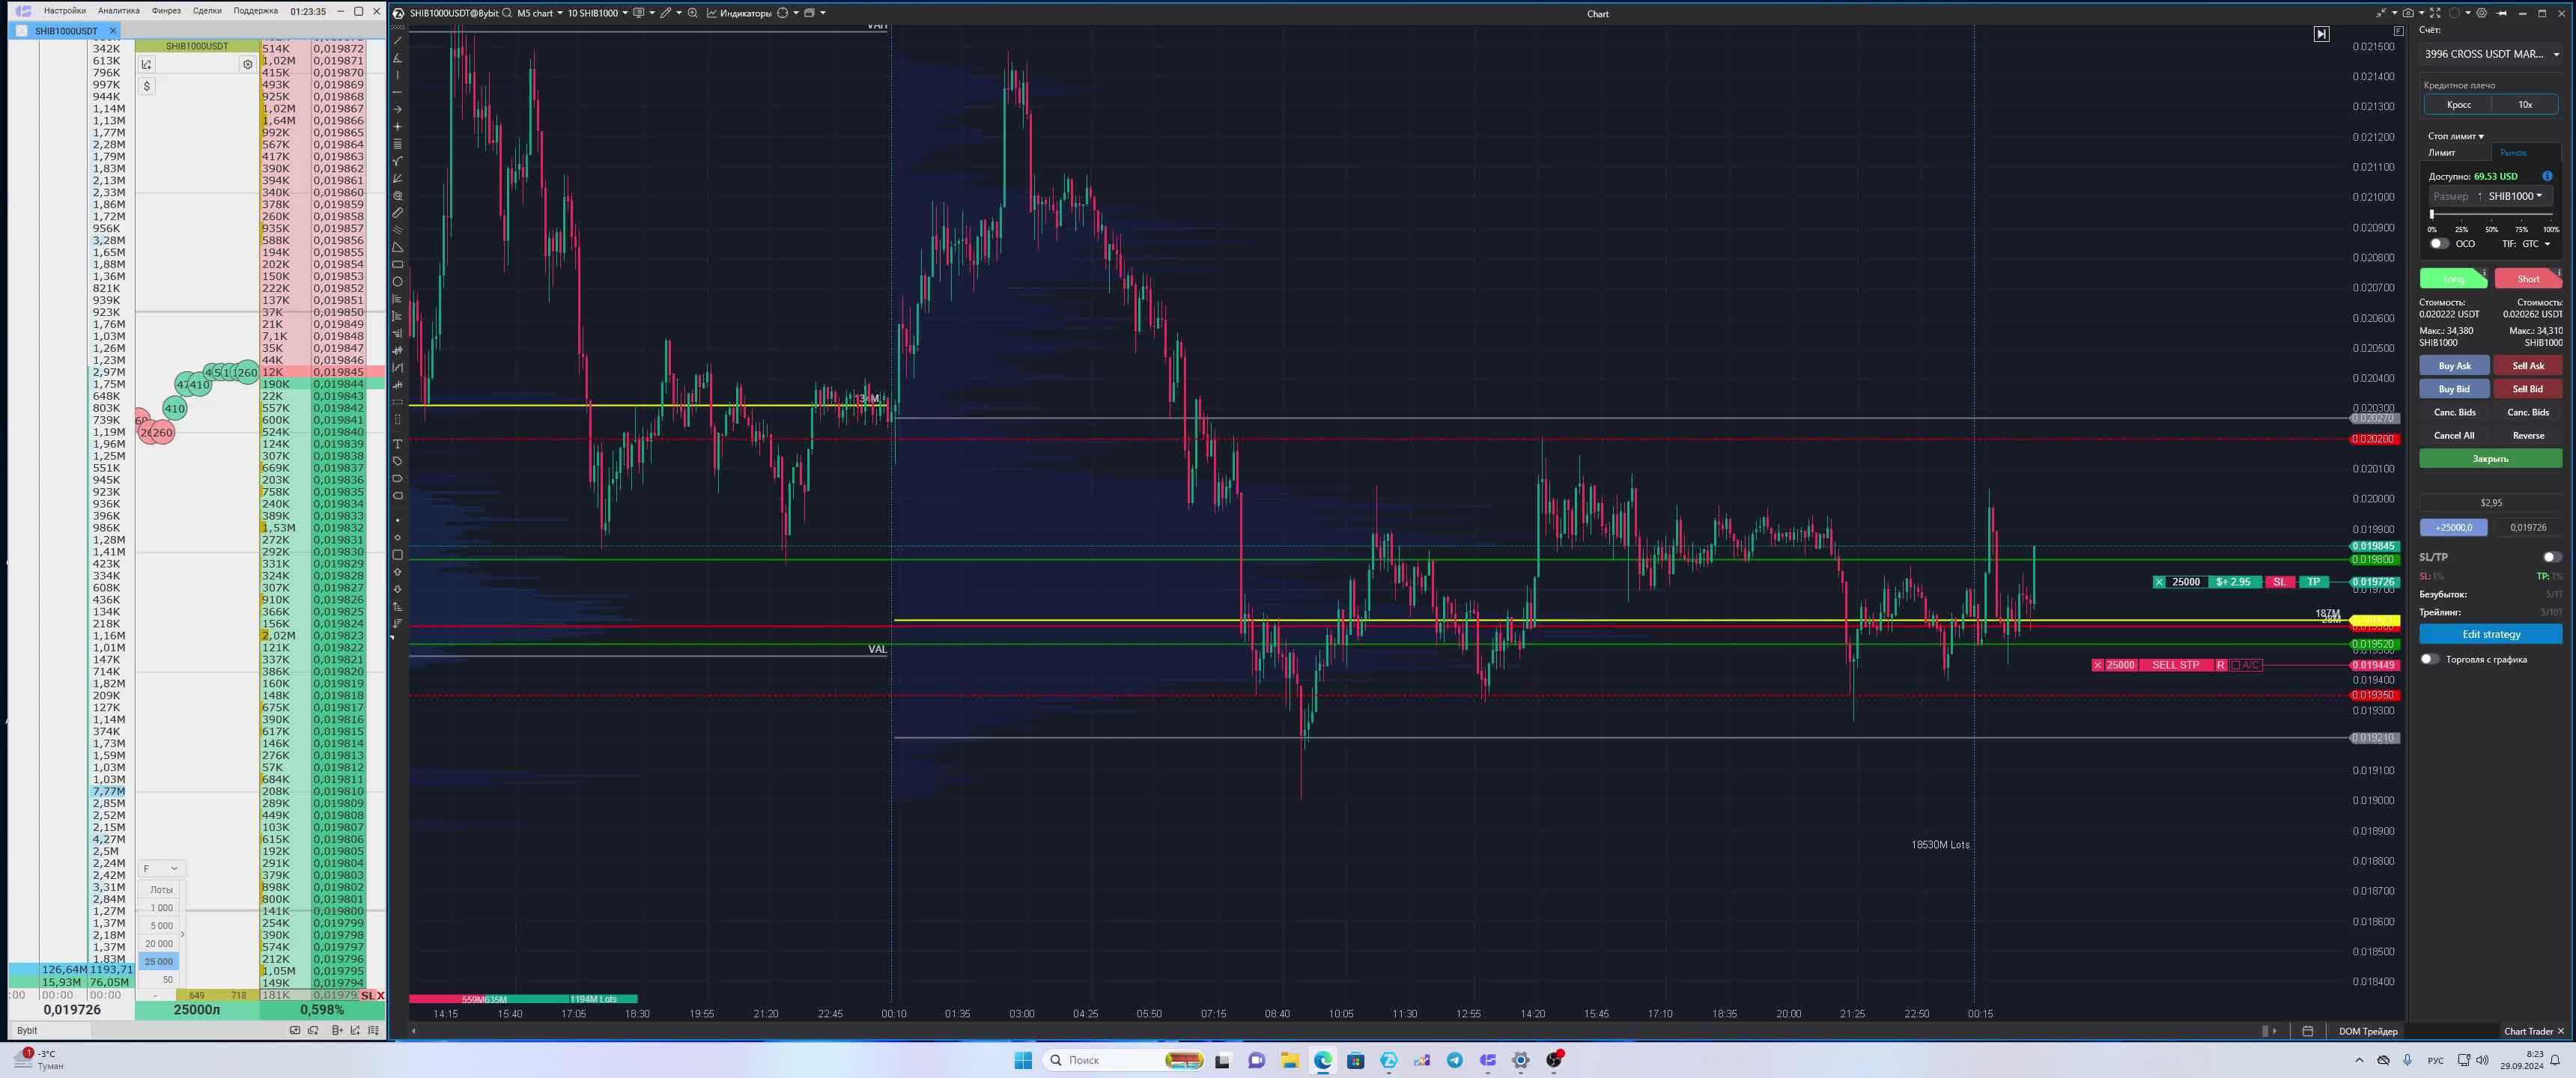Set size slider at the 50% mark
Viewport: 2576px width, 1078px height.
(x=2491, y=214)
